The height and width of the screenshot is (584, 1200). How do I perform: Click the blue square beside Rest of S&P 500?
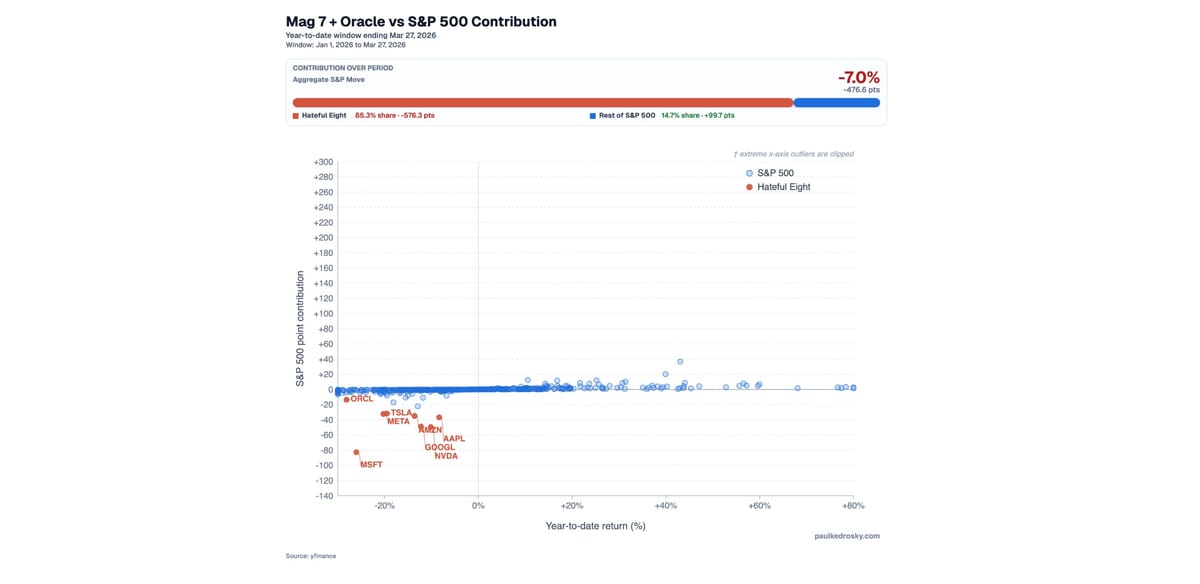pos(592,116)
